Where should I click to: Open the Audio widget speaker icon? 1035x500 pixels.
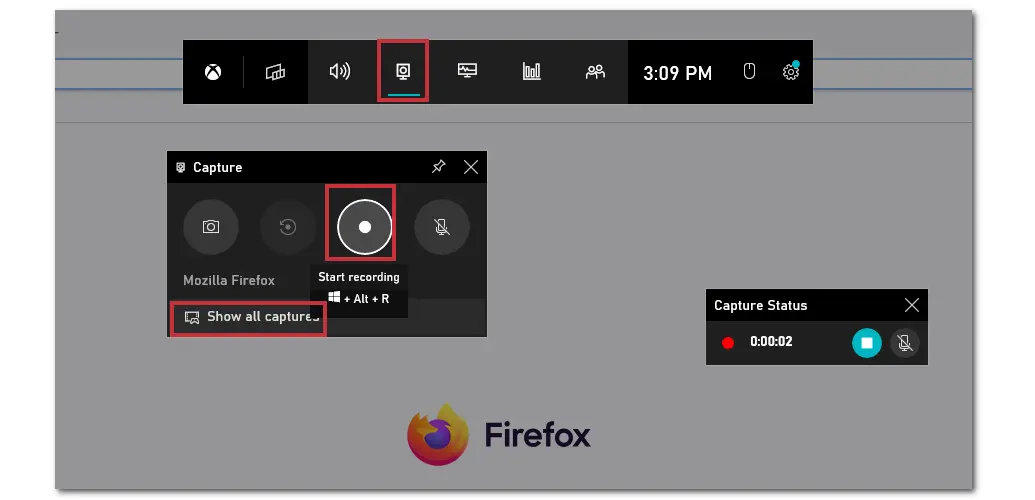point(340,72)
